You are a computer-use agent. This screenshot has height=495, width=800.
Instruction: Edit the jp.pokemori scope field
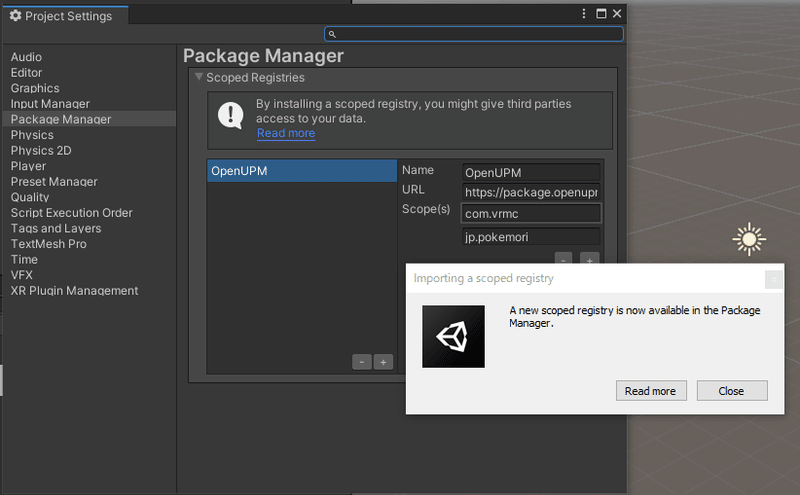(531, 237)
